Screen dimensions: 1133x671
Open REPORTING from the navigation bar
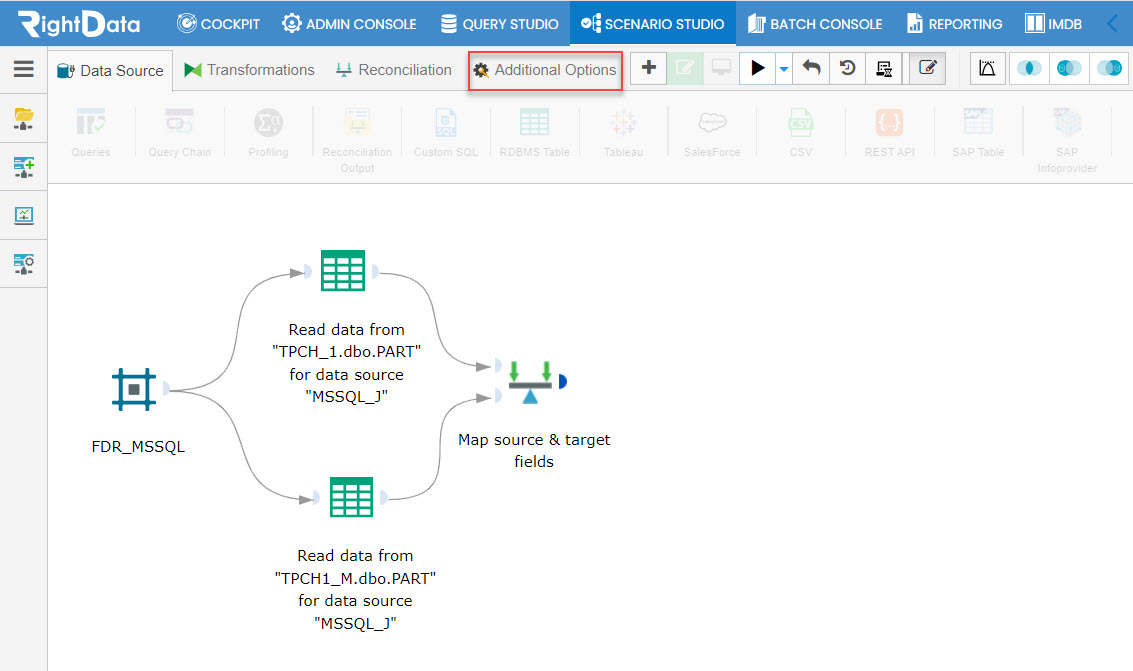coord(955,24)
